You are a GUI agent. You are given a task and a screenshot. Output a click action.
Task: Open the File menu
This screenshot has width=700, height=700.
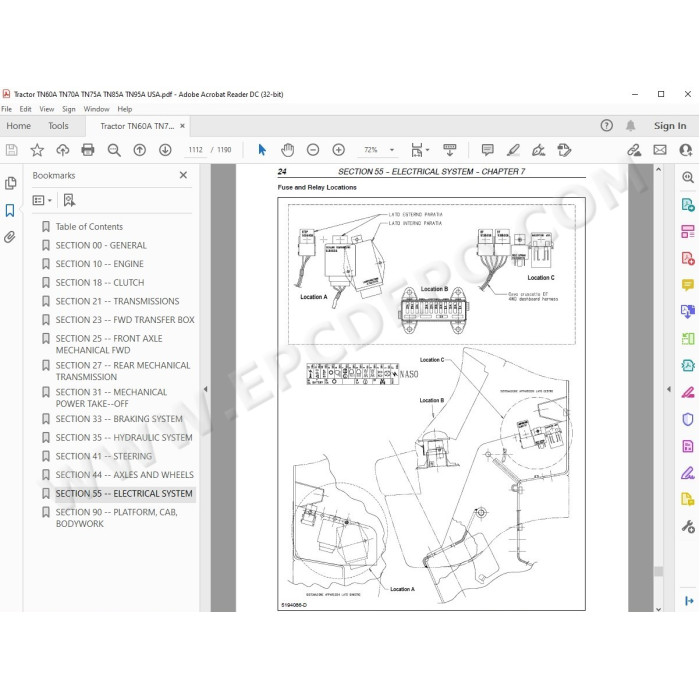pyautogui.click(x=7, y=109)
